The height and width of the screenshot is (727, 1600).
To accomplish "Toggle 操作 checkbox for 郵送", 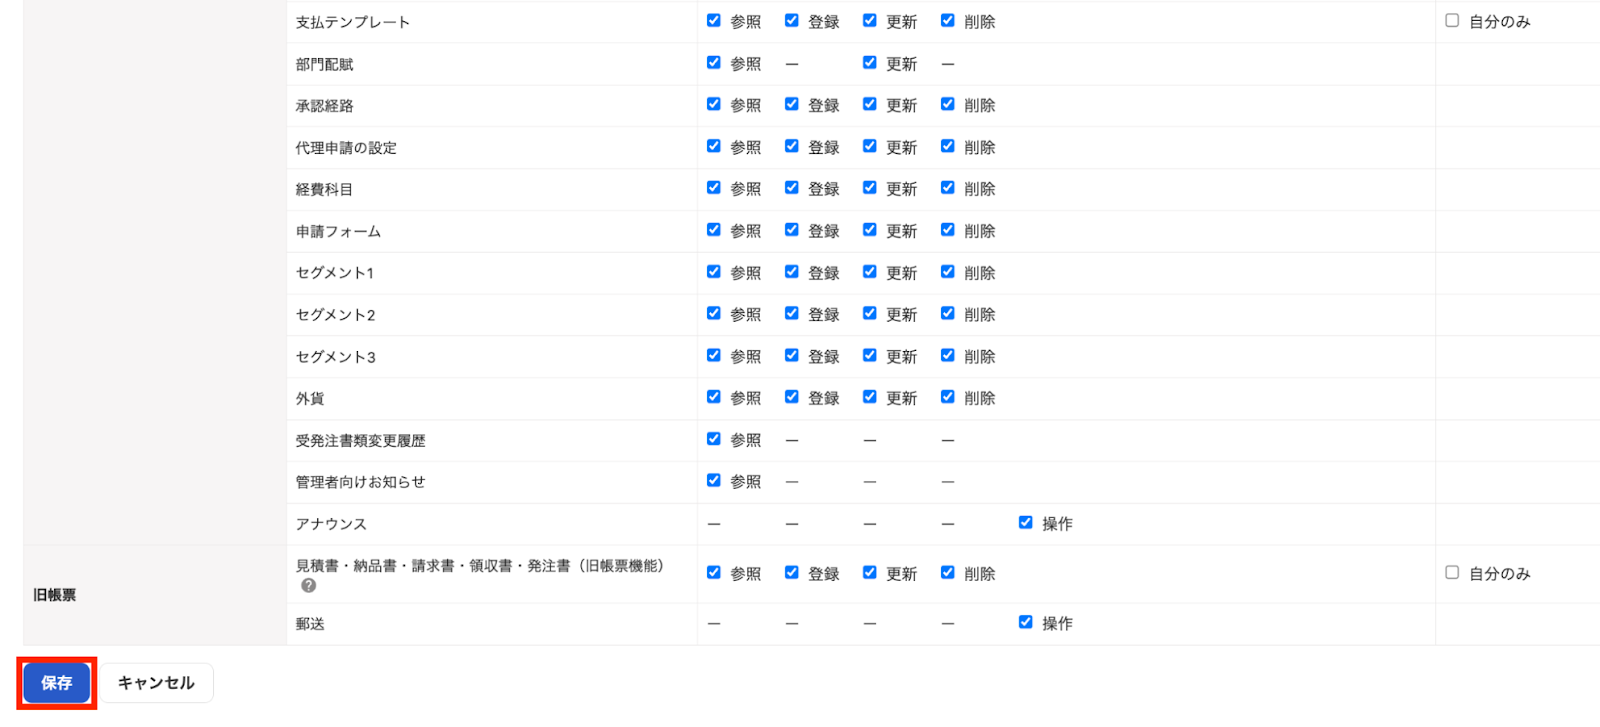I will tap(1026, 622).
